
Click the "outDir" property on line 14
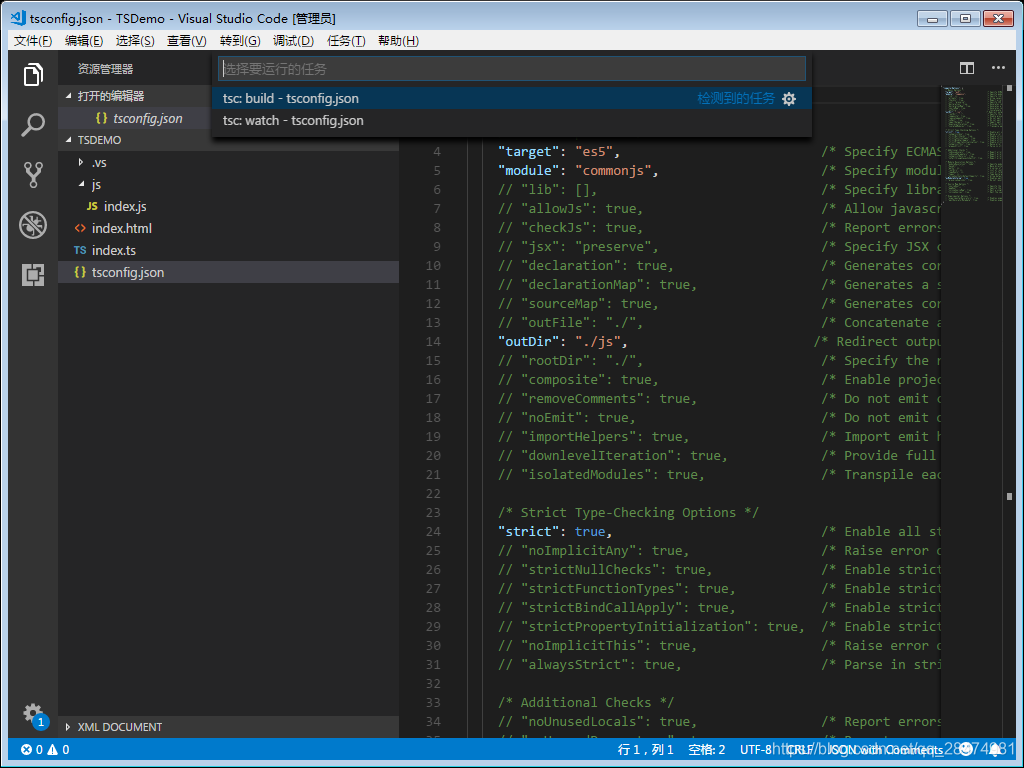pyautogui.click(x=528, y=342)
